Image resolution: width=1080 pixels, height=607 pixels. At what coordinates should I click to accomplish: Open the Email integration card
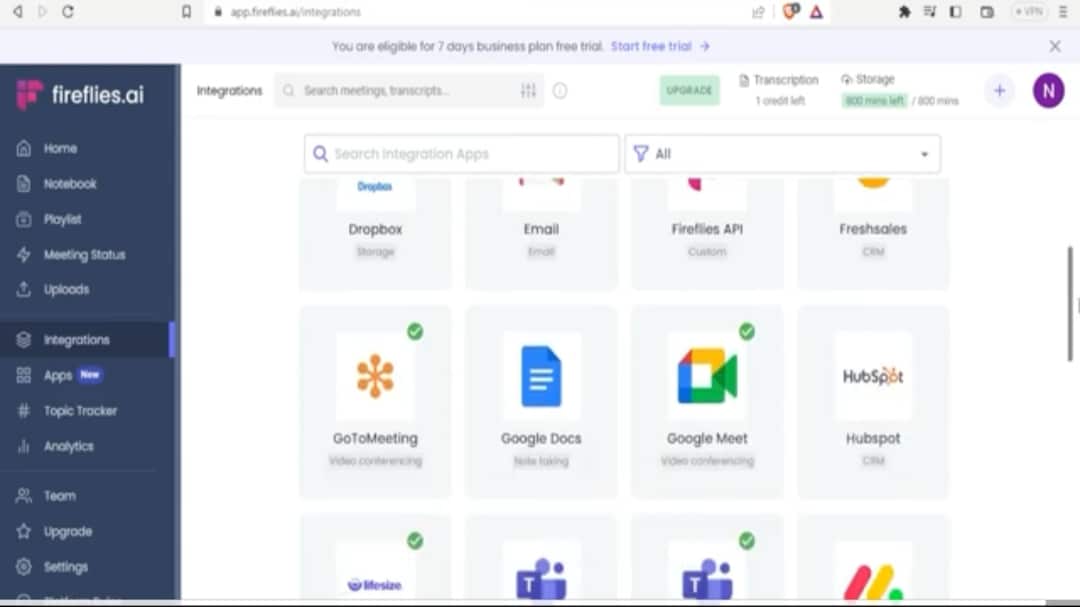point(541,233)
